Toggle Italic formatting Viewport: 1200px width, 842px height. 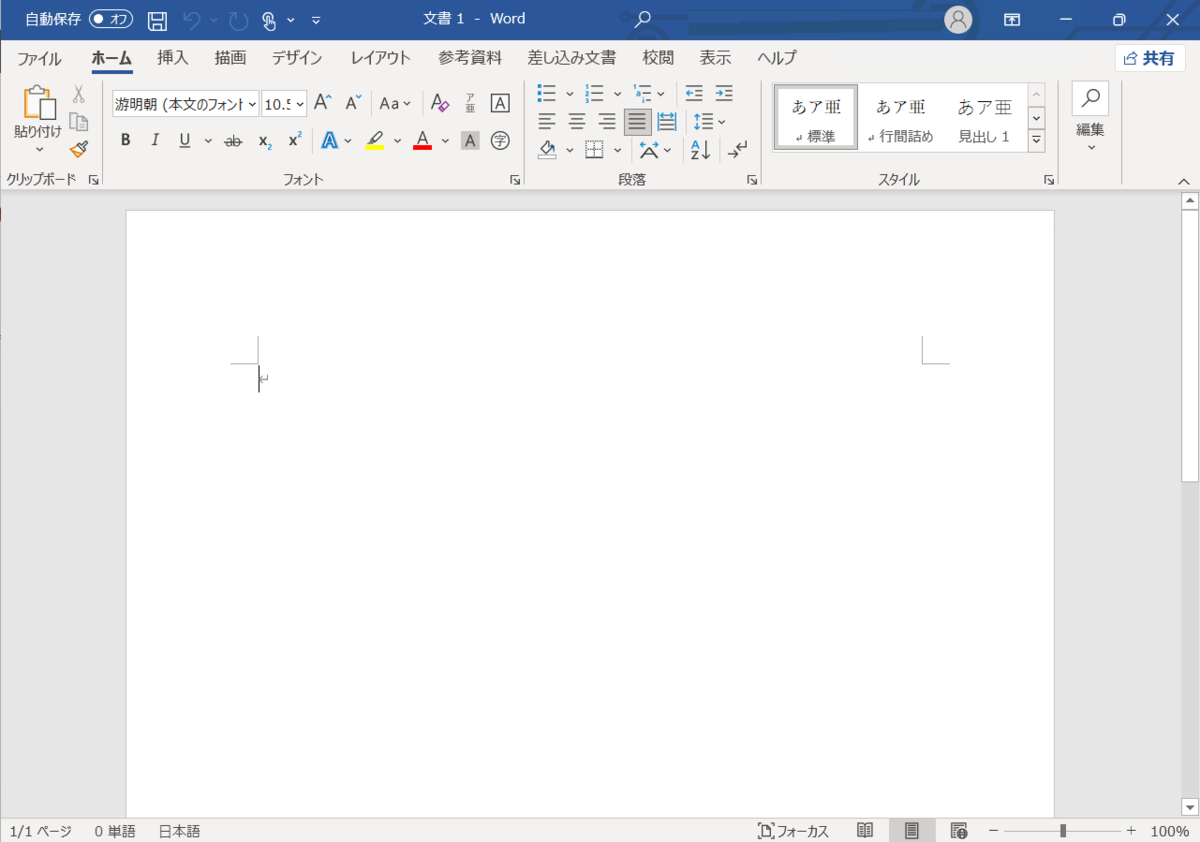point(155,140)
